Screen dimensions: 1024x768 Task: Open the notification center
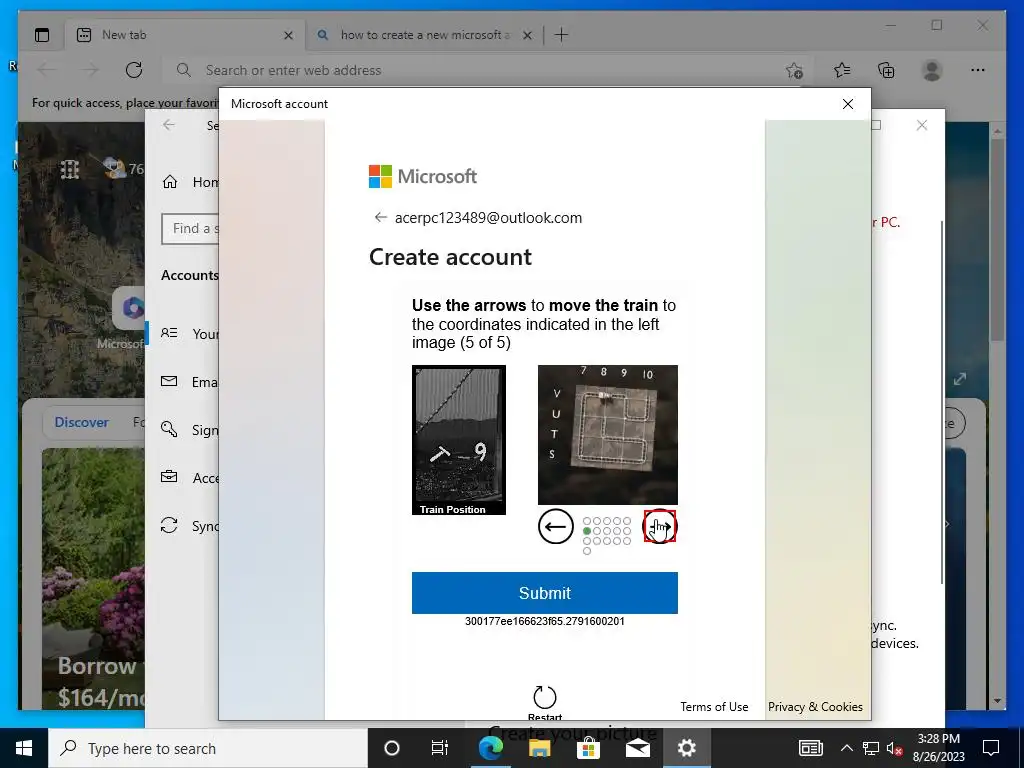coord(991,748)
